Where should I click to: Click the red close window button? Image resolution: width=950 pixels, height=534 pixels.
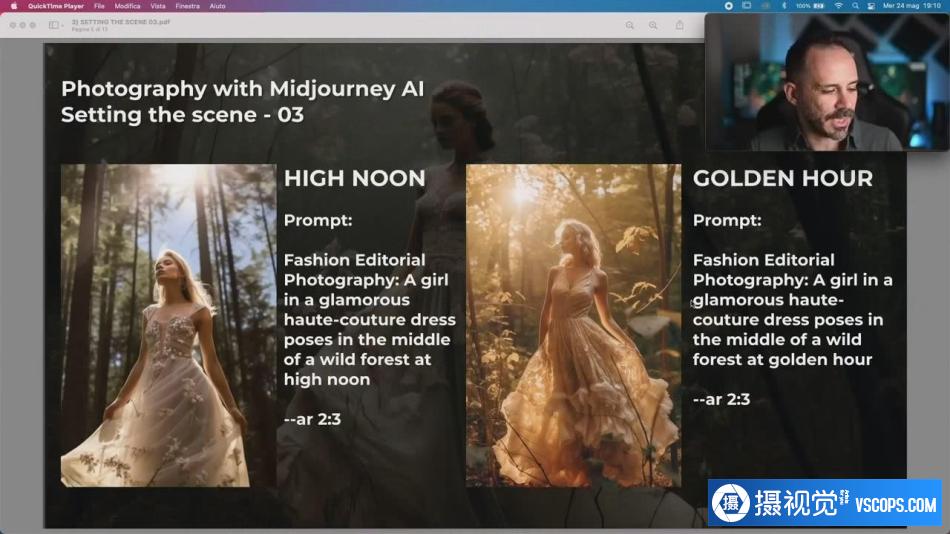click(x=13, y=25)
